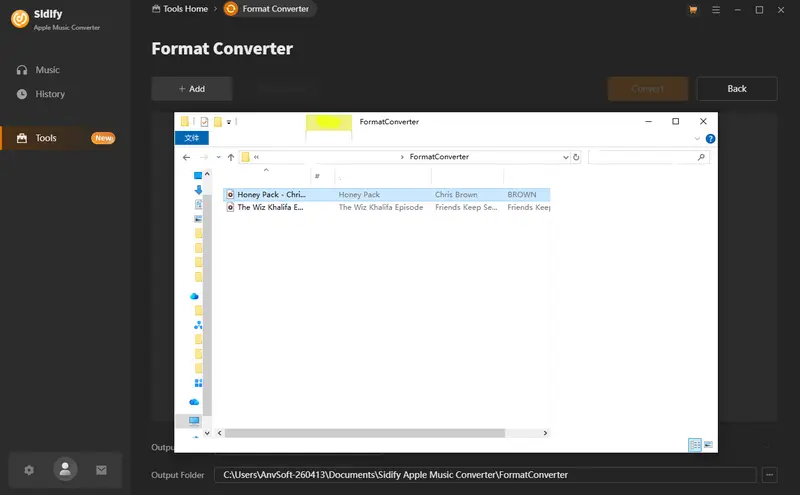Open the hamburger menu in Sidify title bar
The width and height of the screenshot is (800, 495).
point(716,10)
